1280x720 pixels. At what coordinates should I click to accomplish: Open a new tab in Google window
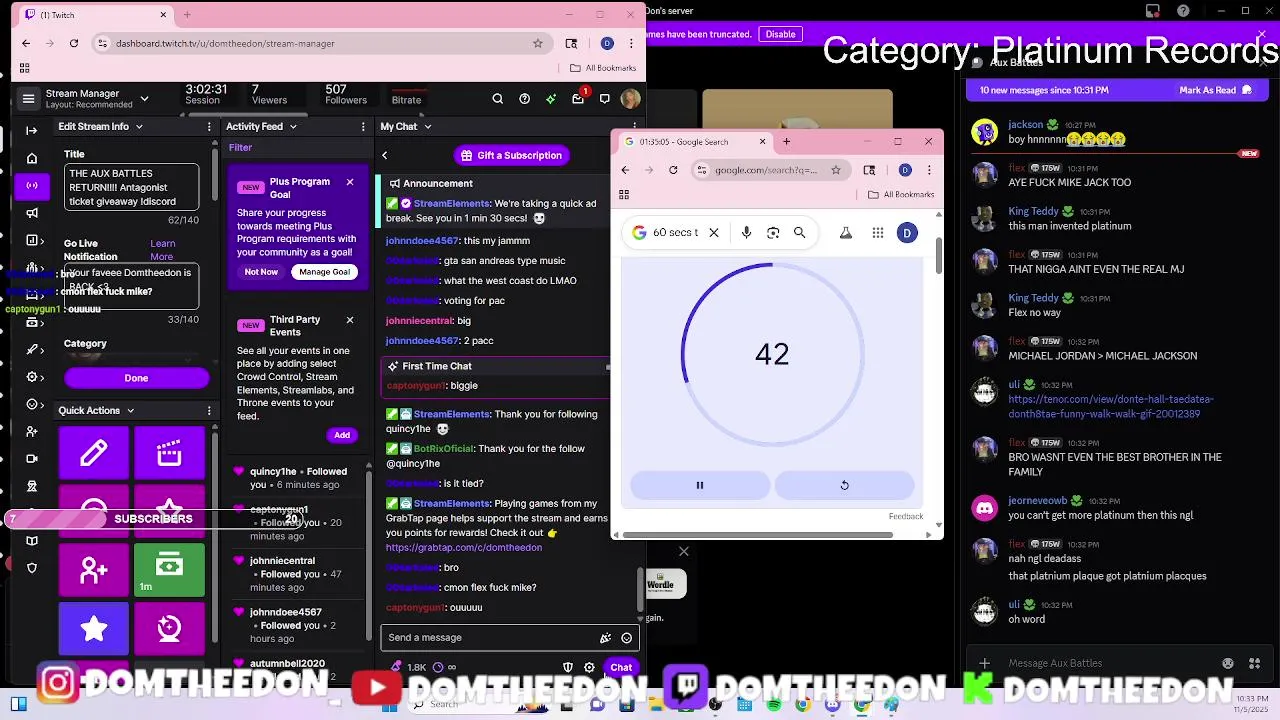[x=786, y=142]
